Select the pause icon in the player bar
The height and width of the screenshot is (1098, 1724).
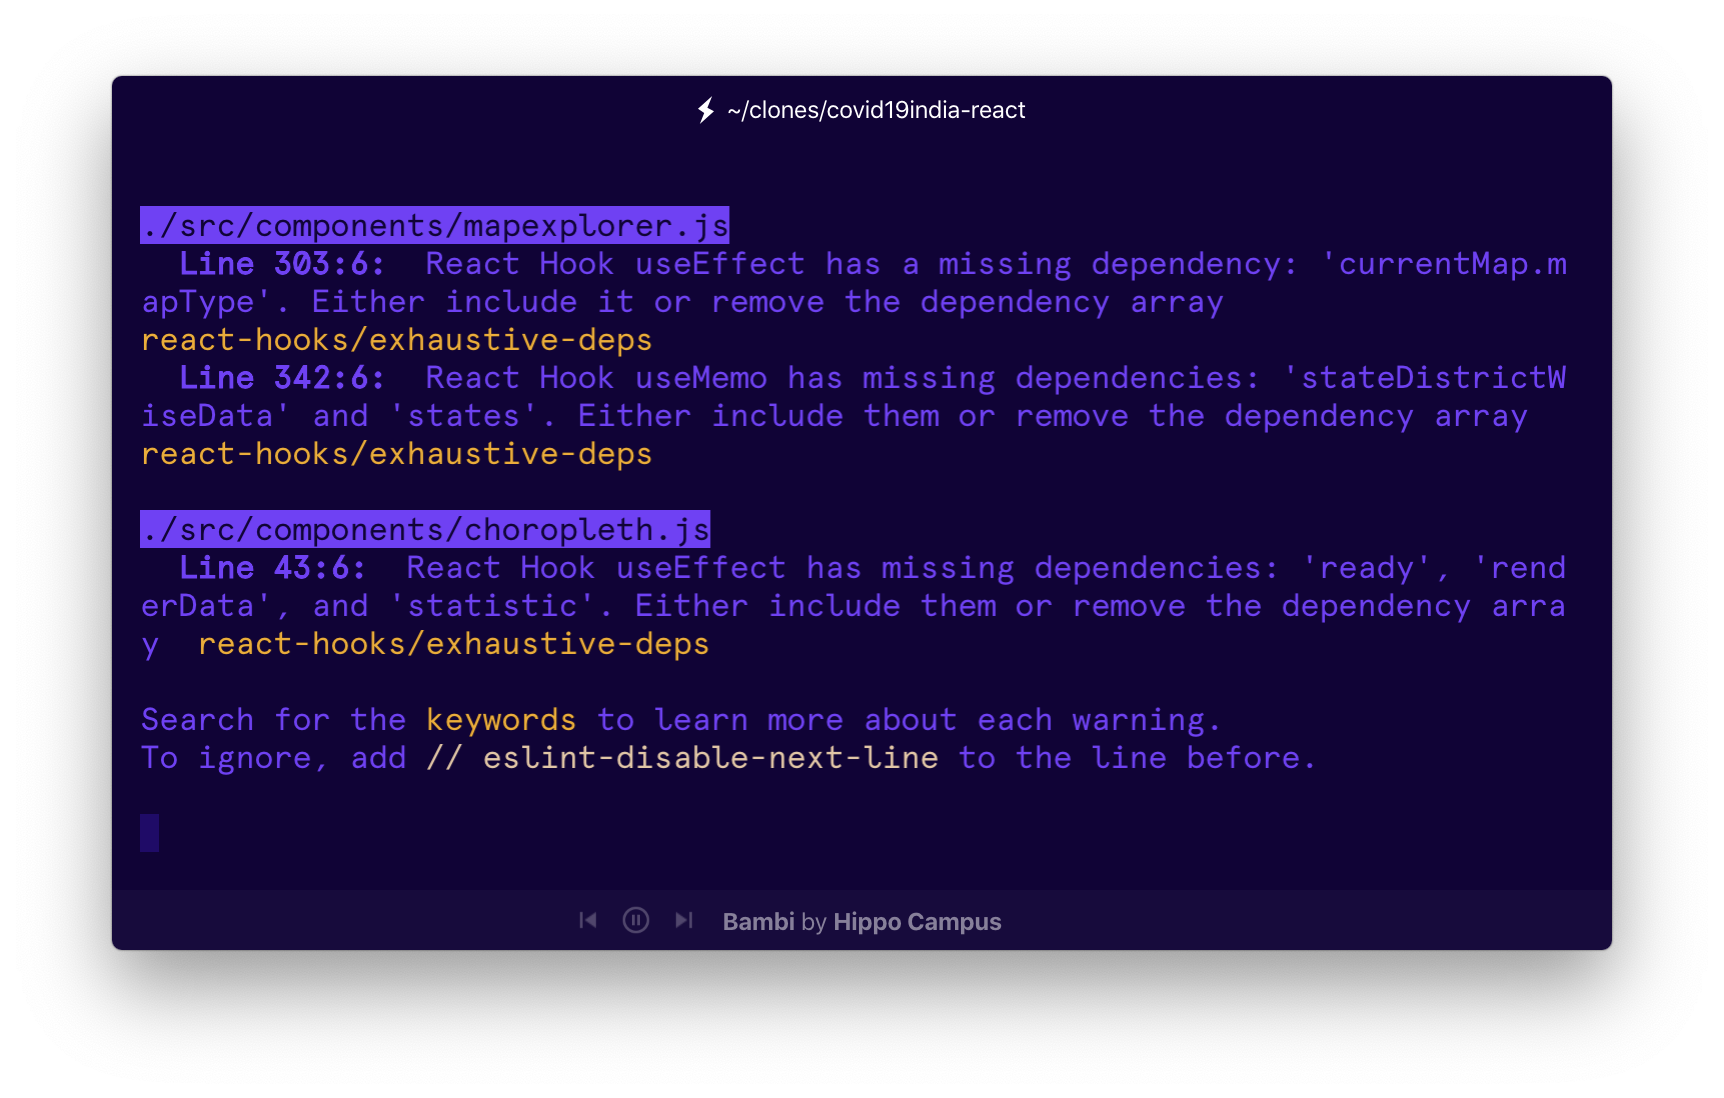(636, 920)
